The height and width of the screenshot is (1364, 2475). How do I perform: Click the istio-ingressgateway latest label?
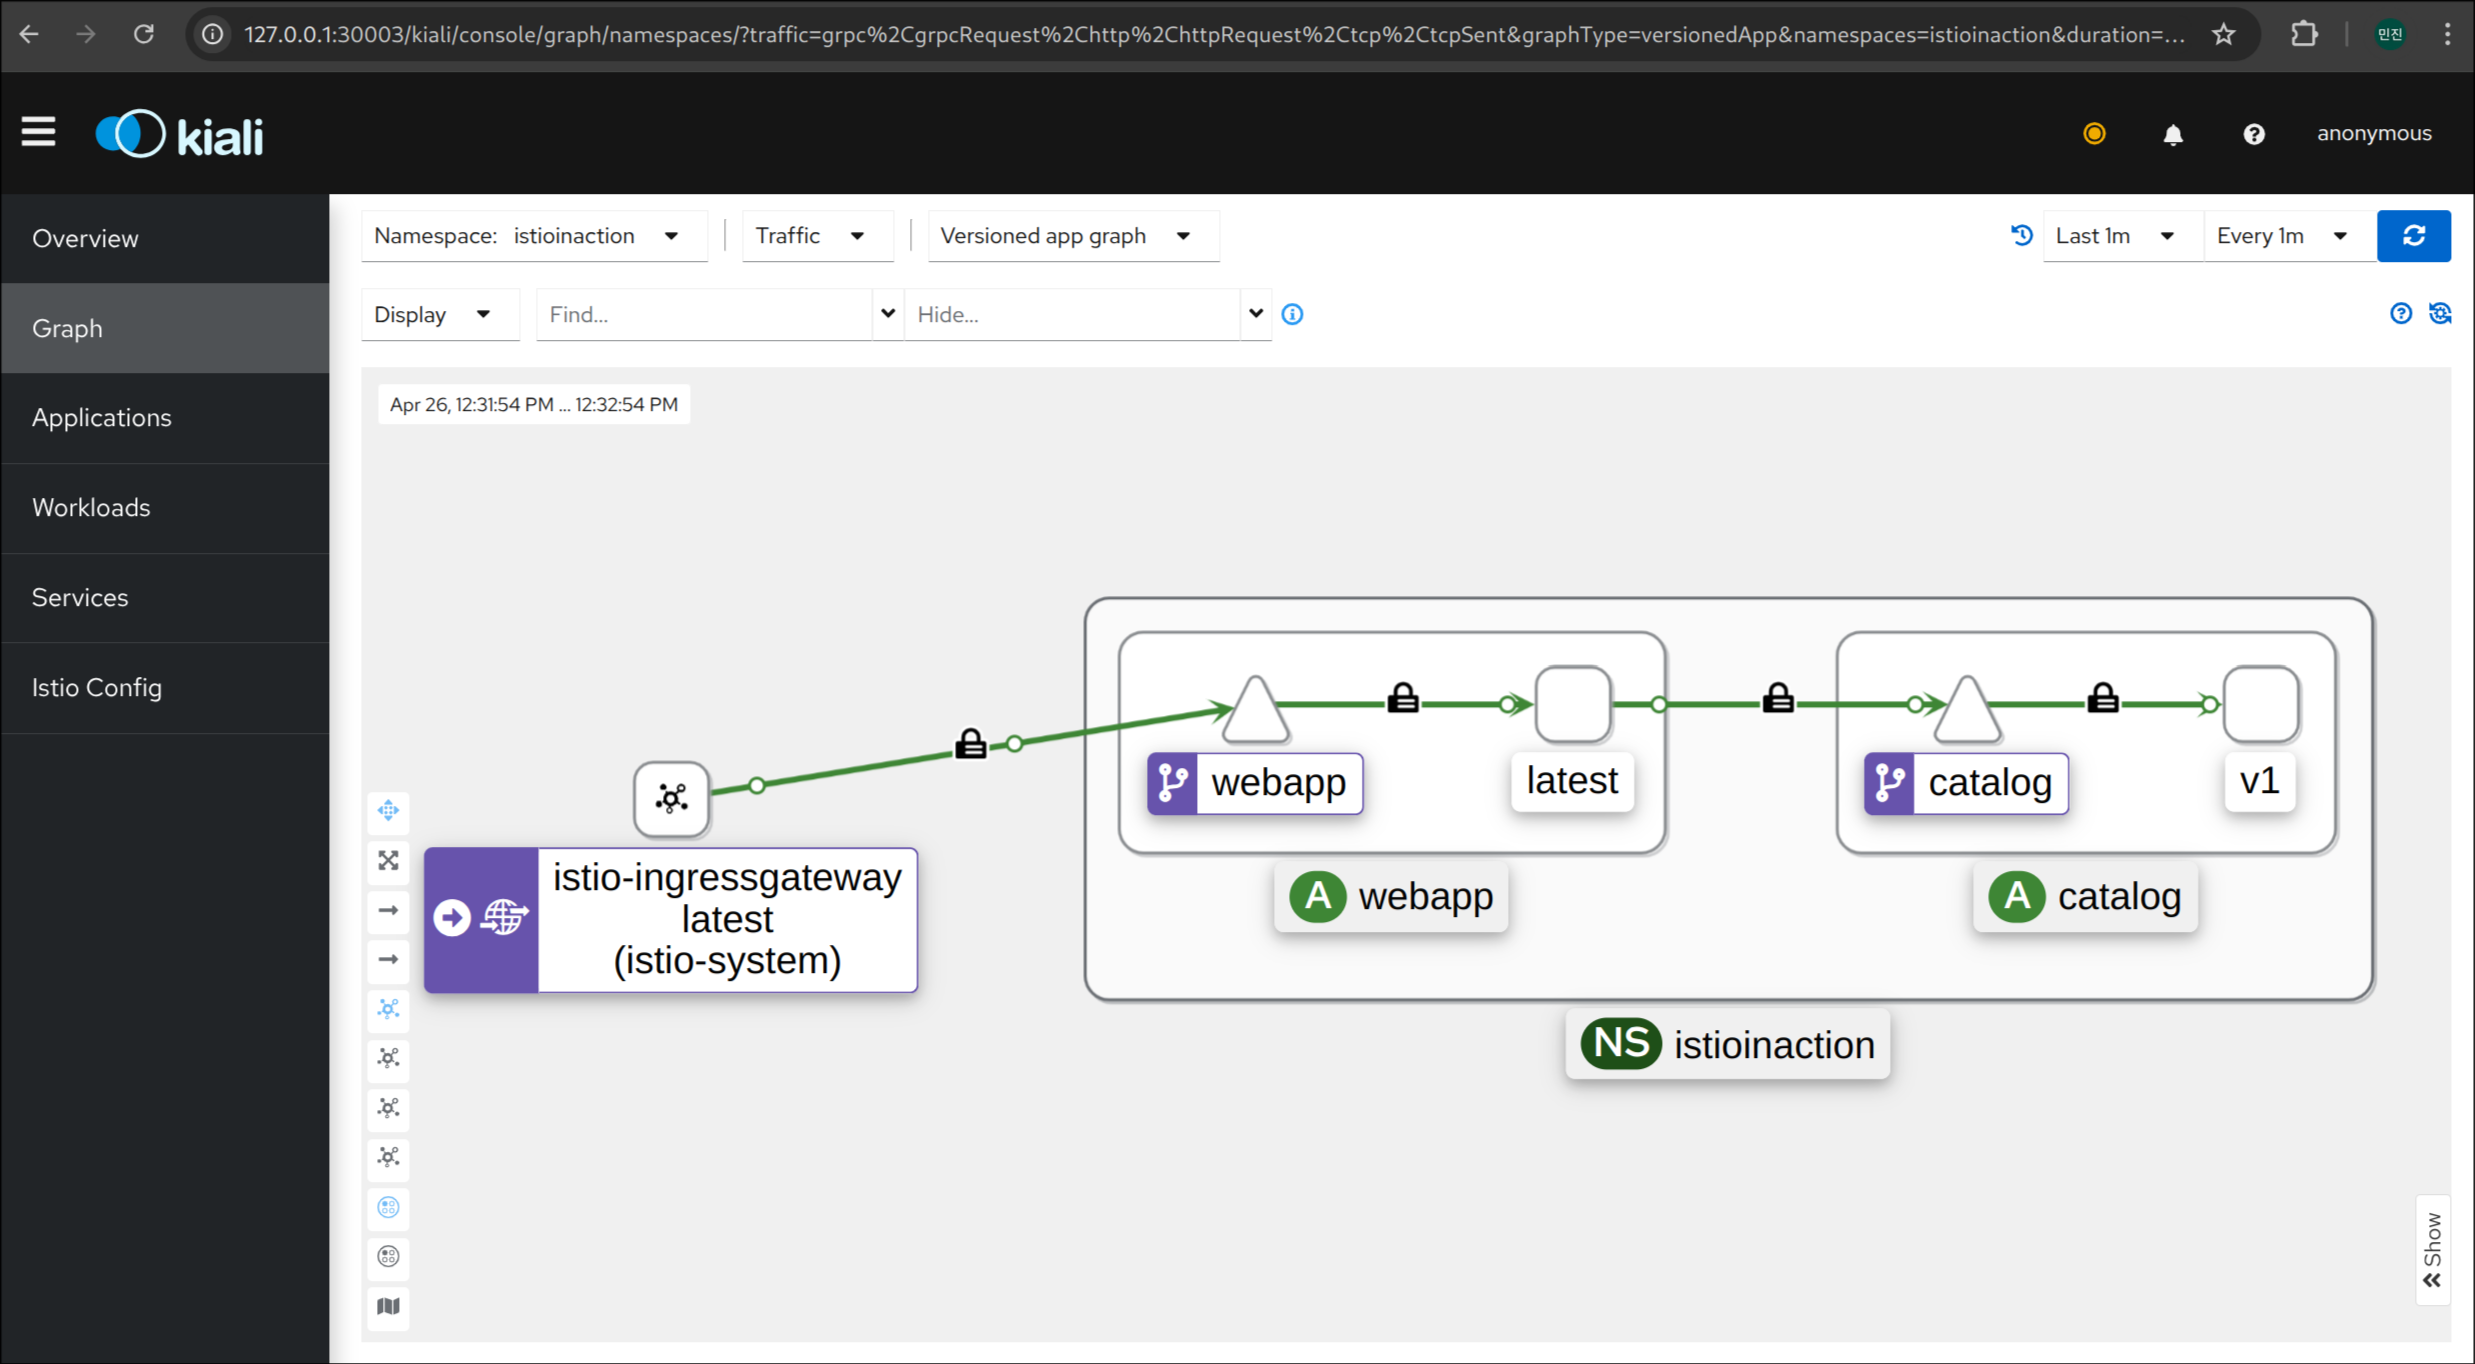tap(671, 920)
